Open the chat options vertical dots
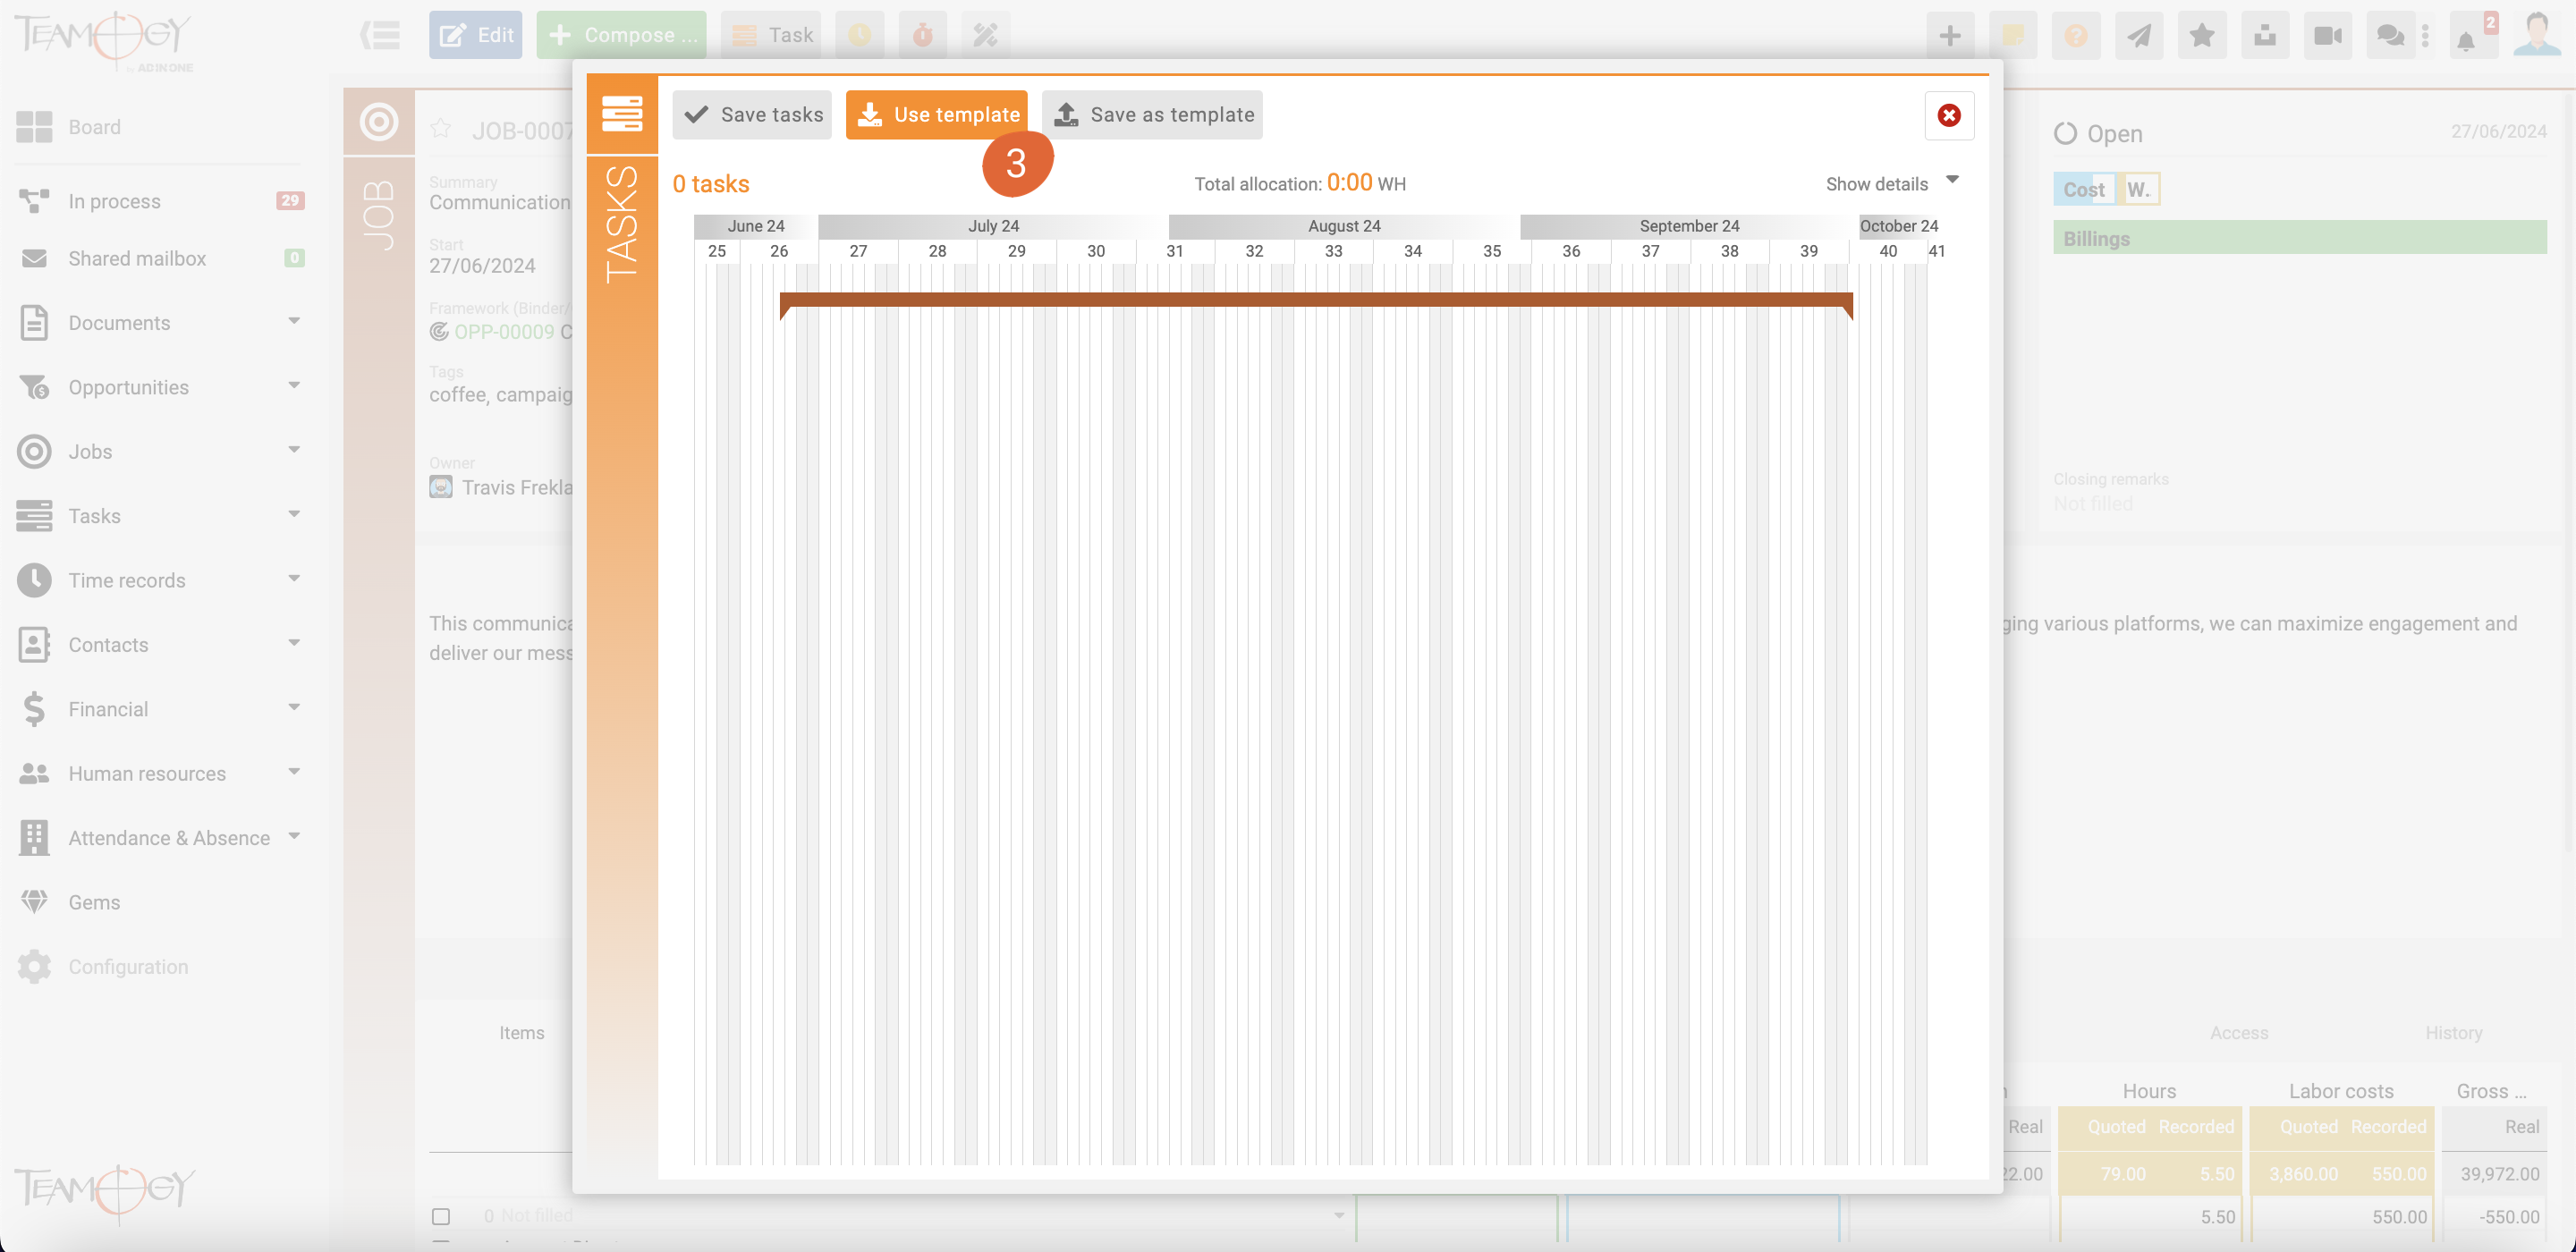This screenshot has height=1252, width=2576. [2425, 36]
